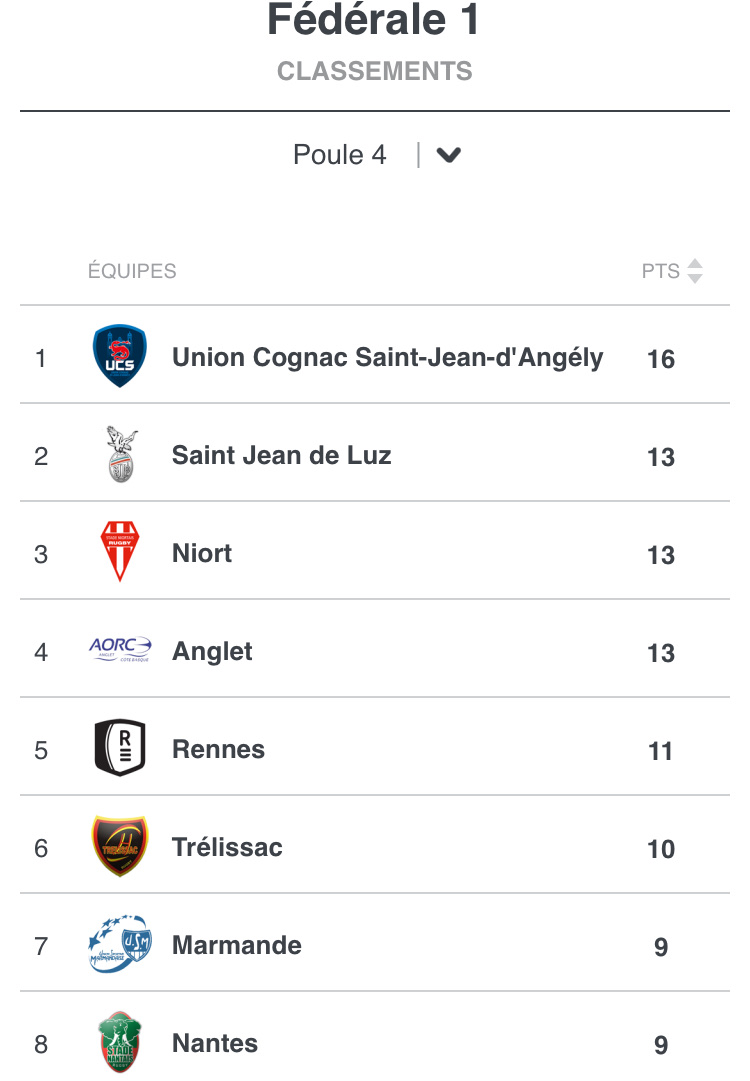Screen dimensions: 750x1081
Task: Click the Fédérale 1 page title
Action: click(x=374, y=21)
